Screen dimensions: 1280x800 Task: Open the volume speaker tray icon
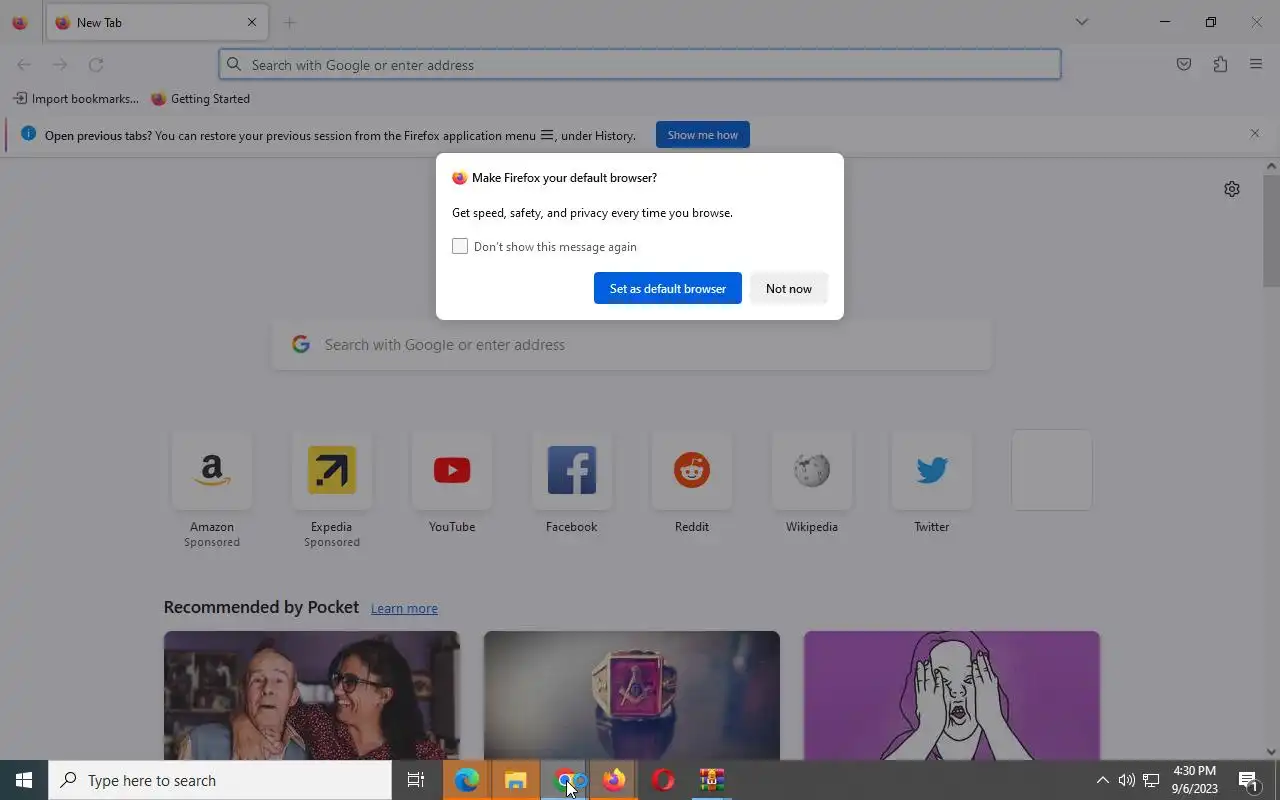click(x=1126, y=780)
